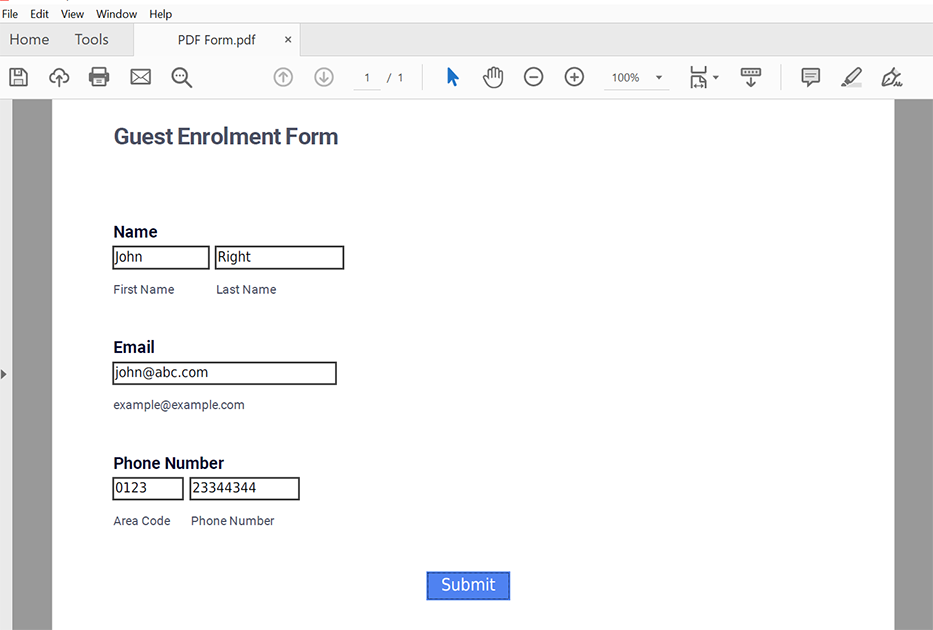
Task: Click the Area Code field with 0123
Action: click(x=148, y=488)
